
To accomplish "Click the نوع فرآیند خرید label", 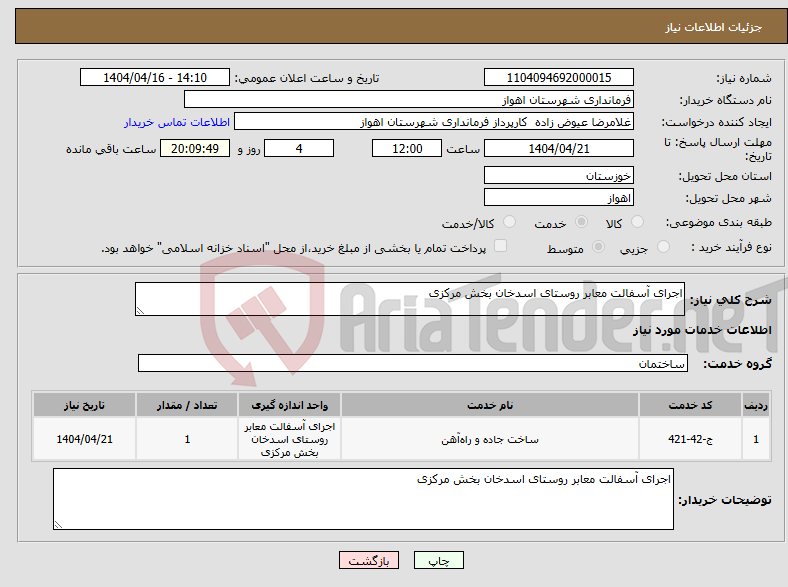I will click(731, 247).
